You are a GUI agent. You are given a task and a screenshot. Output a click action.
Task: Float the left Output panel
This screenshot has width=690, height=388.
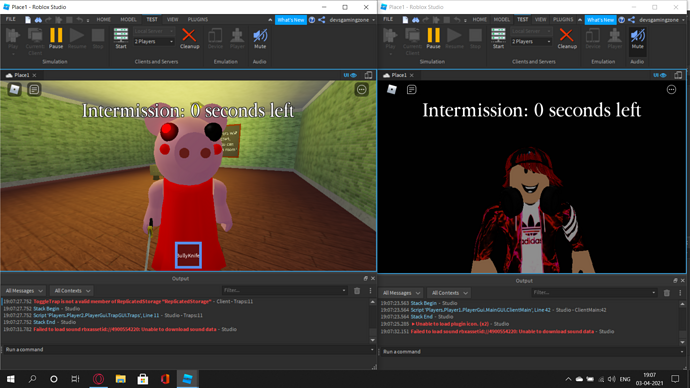[365, 278]
